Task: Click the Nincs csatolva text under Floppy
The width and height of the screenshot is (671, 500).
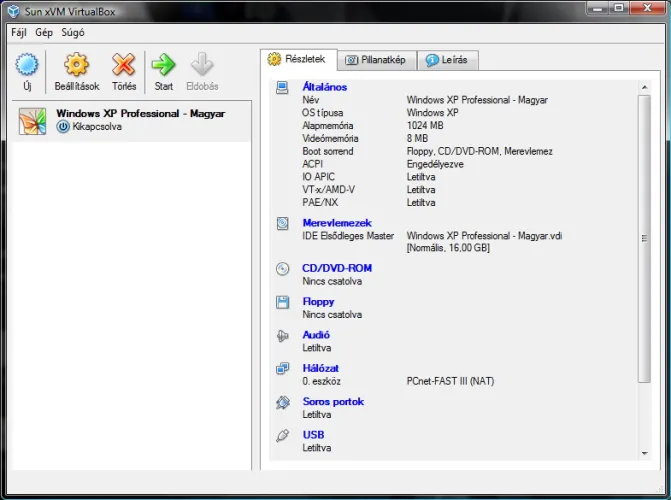Action: (332, 315)
